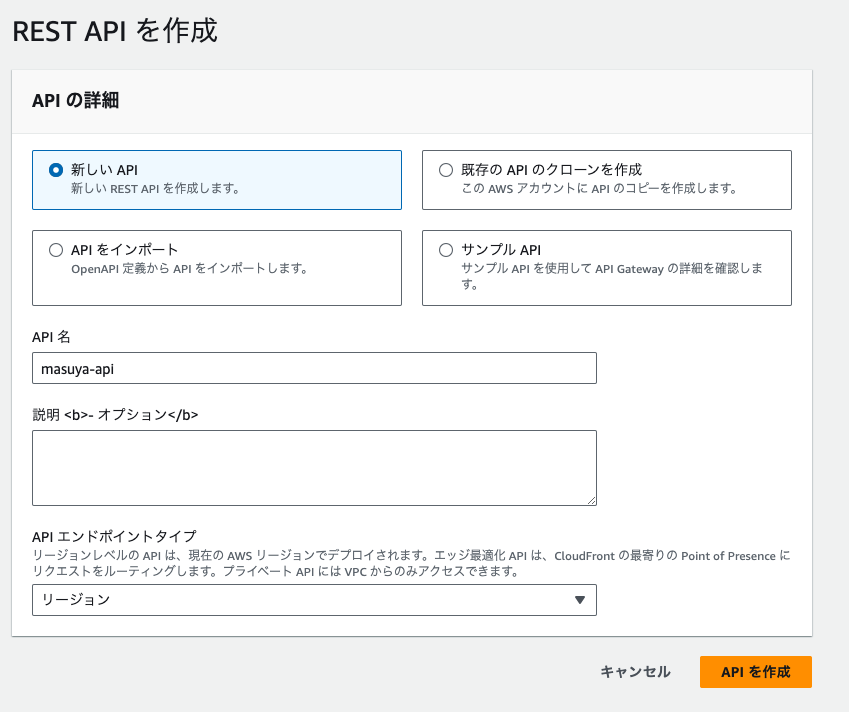The image size is (849, 712).
Task: Click the キャンセル button
Action: (635, 672)
